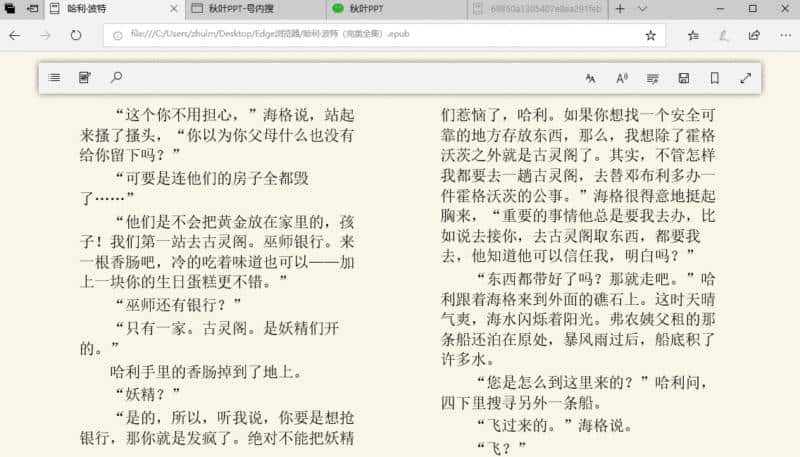Open the favorites hub icon
This screenshot has height=457, width=800.
pos(693,35)
